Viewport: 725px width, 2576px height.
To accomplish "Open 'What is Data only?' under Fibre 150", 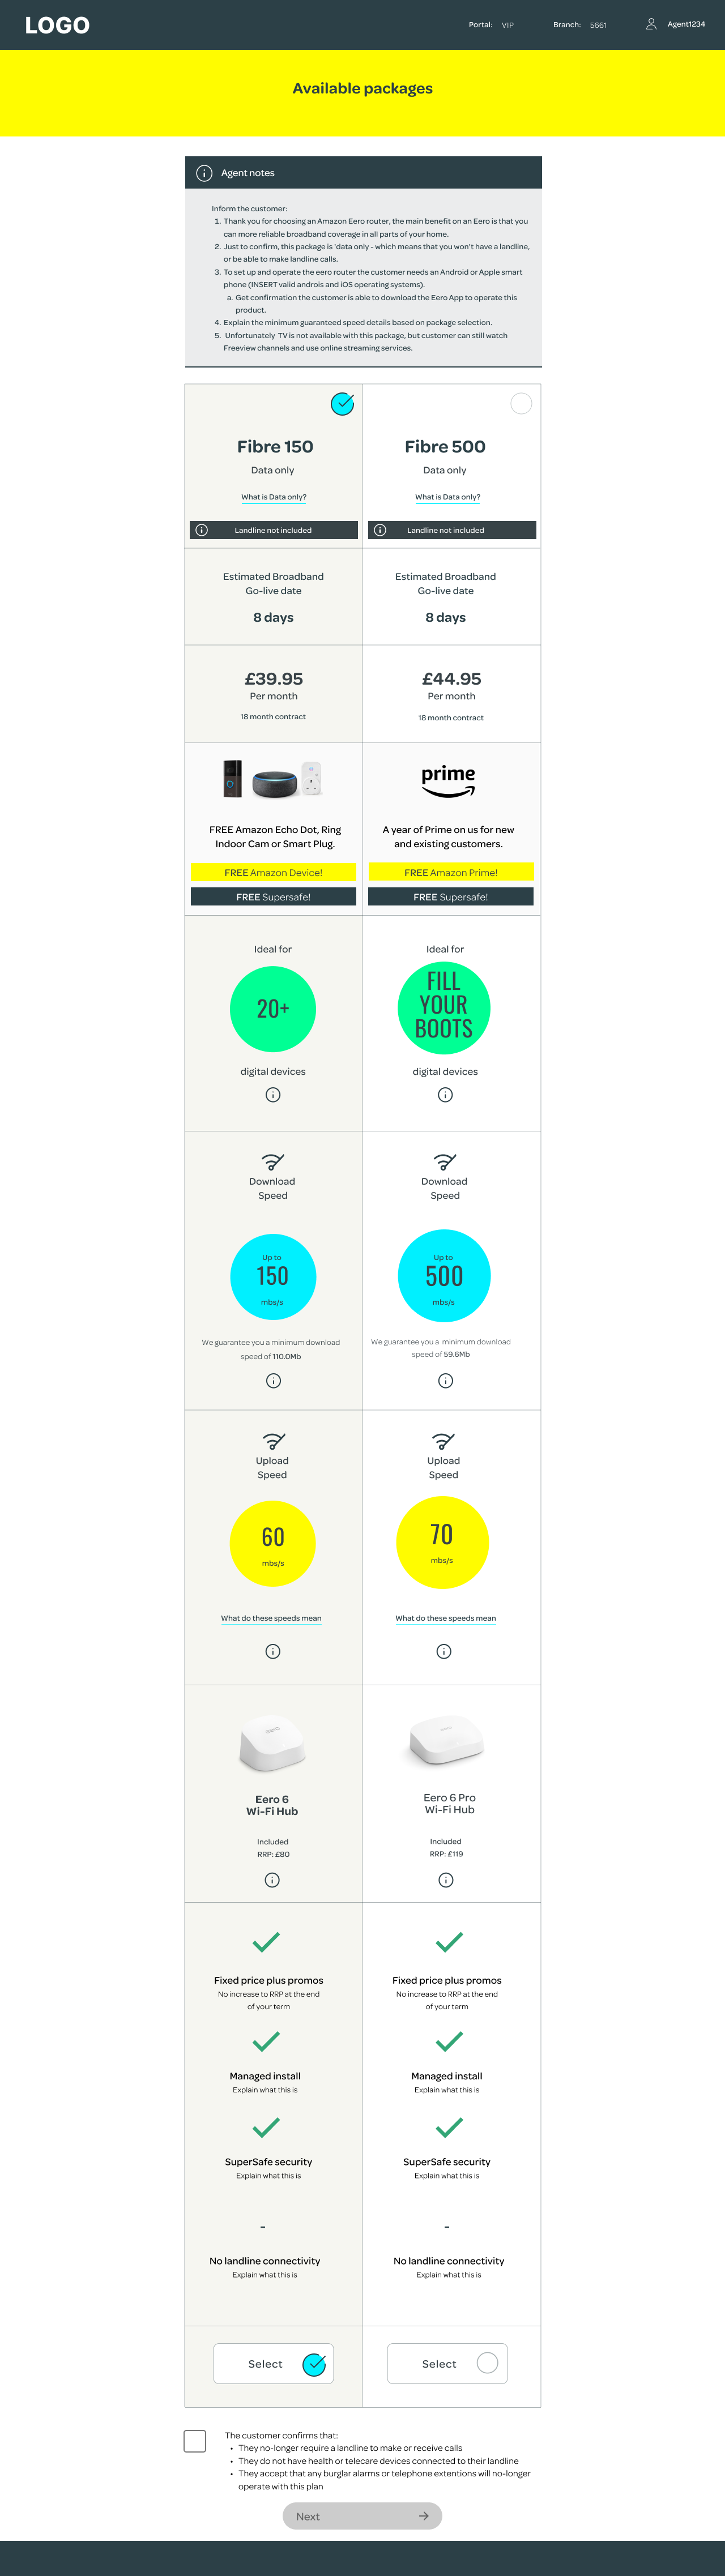I will (x=273, y=497).
